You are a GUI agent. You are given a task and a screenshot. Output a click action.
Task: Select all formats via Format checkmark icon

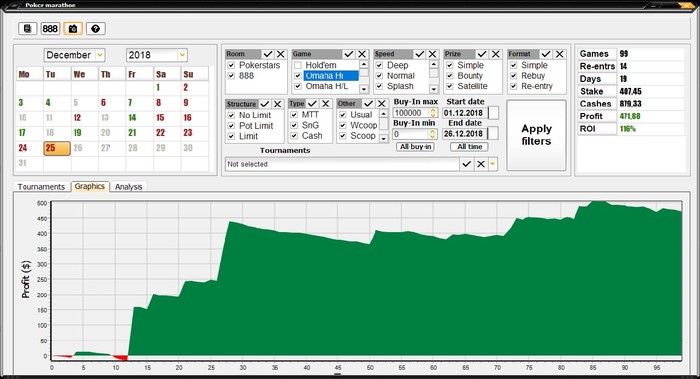point(546,54)
